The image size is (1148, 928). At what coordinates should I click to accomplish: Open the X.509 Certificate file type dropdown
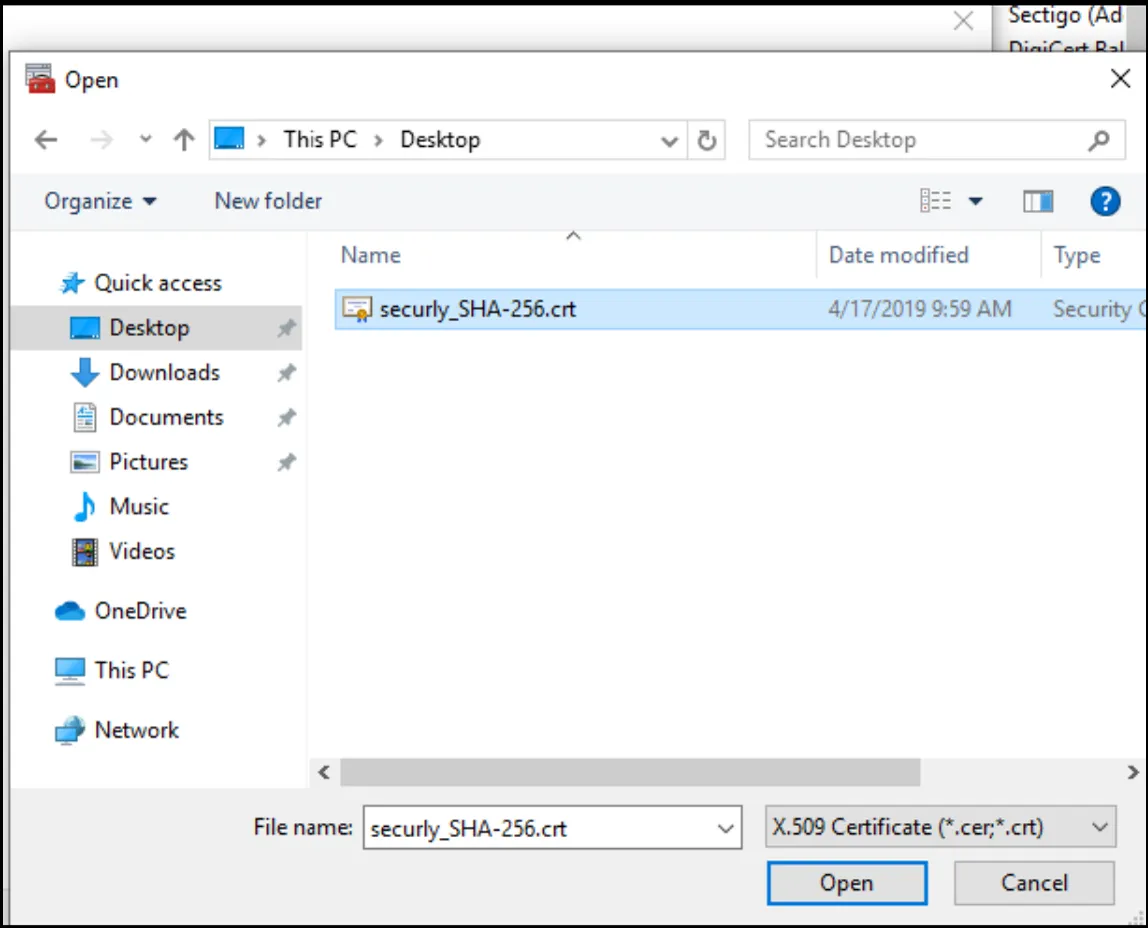tap(940, 828)
